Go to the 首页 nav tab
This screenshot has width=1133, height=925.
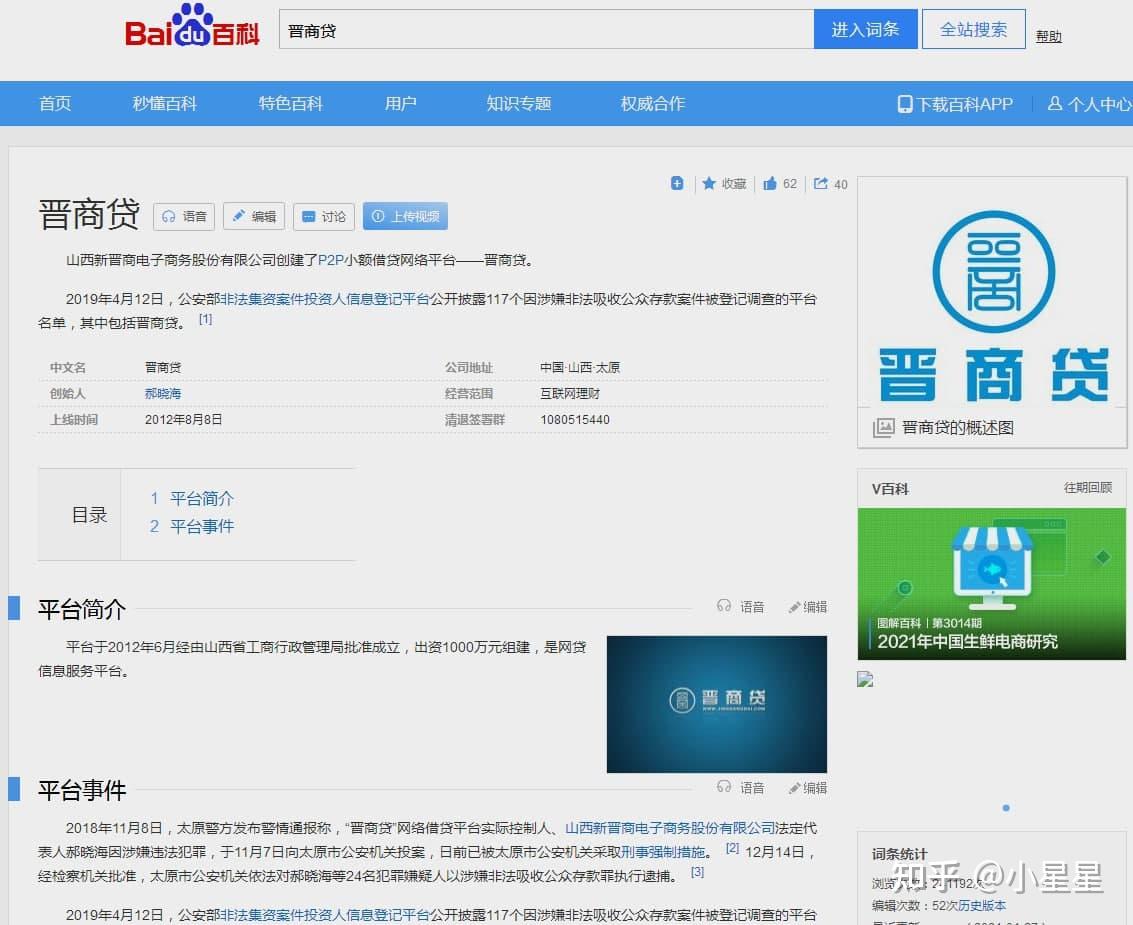click(x=55, y=103)
